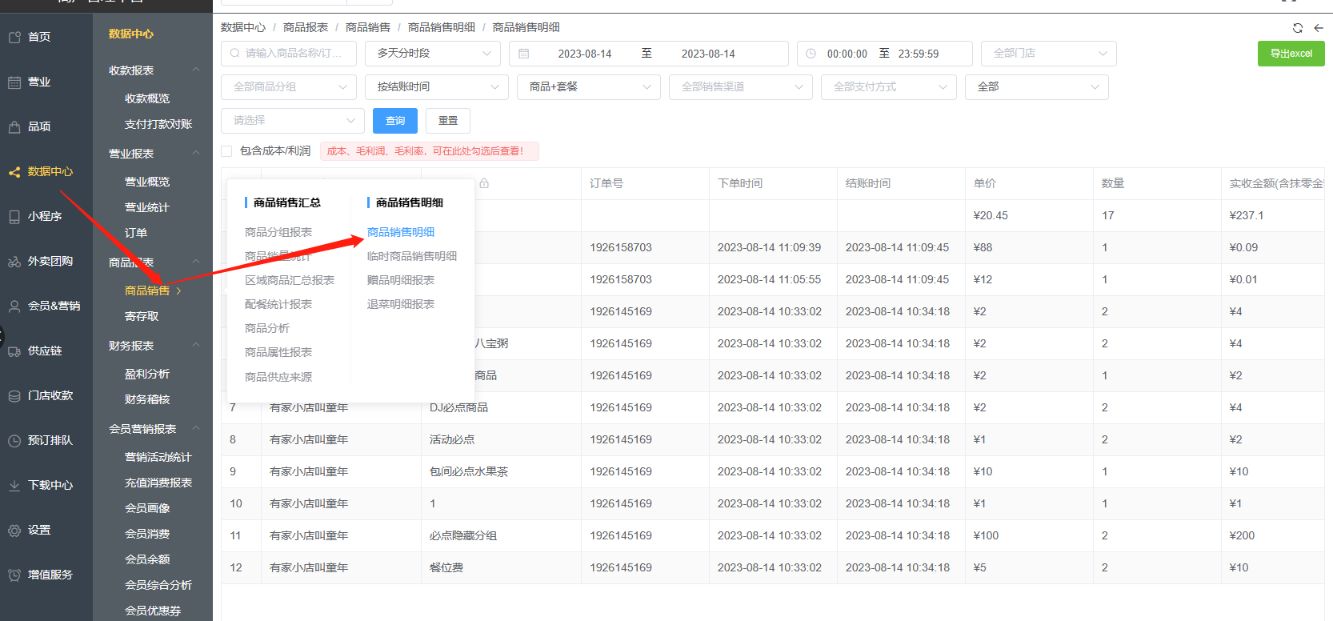Click the 小程序 phone icon

click(x=14, y=216)
